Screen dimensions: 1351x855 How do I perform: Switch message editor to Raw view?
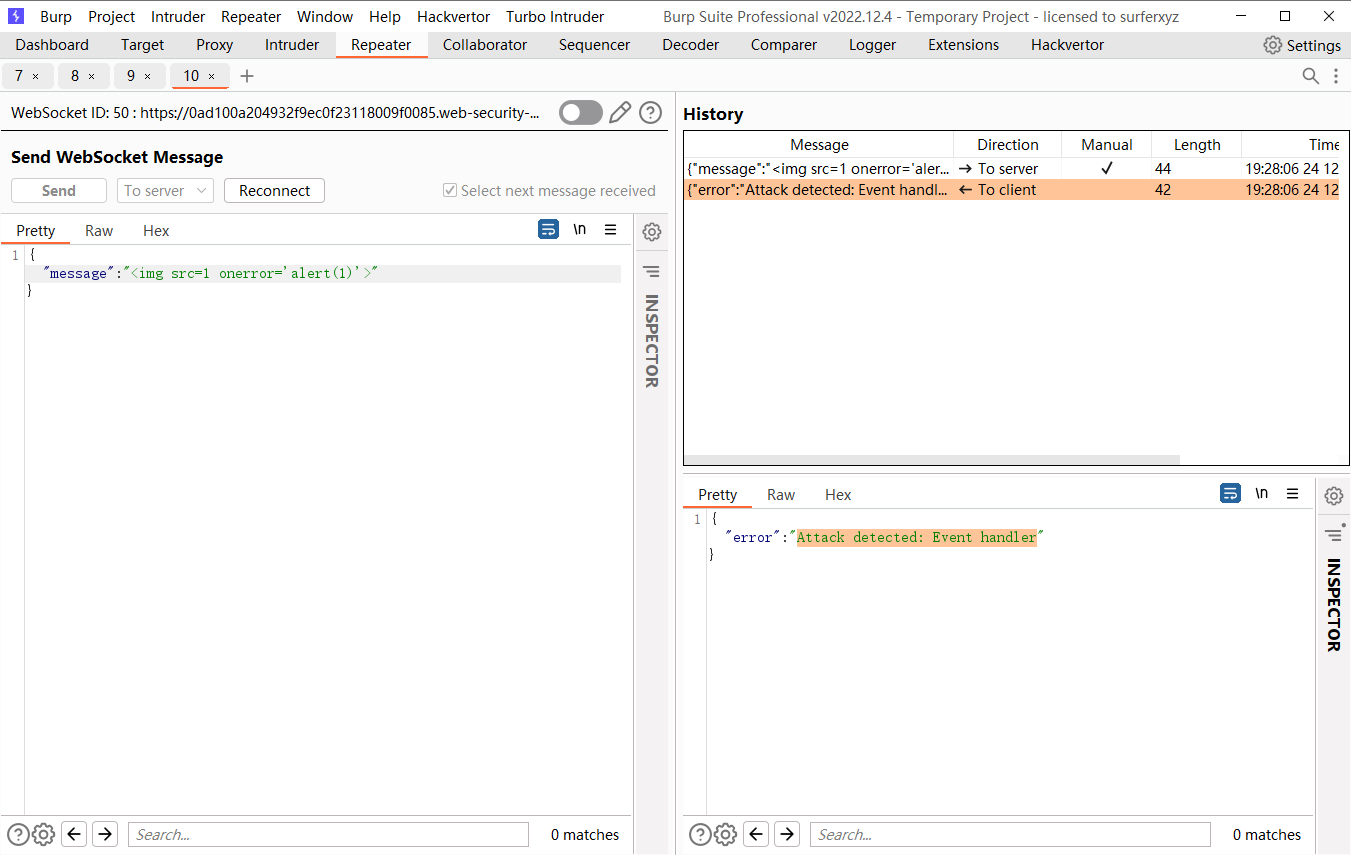[x=99, y=230]
